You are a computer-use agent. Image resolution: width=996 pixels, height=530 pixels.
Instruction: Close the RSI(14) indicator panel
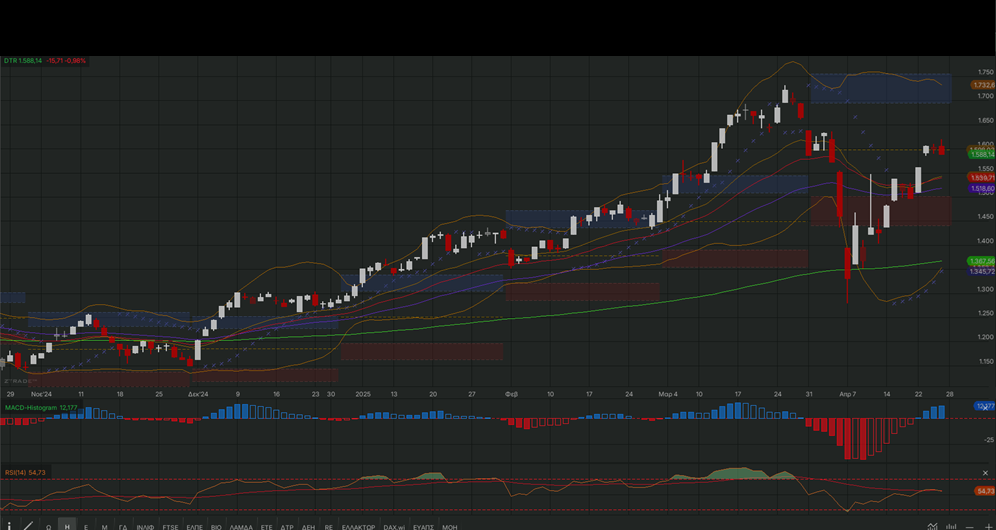click(985, 473)
